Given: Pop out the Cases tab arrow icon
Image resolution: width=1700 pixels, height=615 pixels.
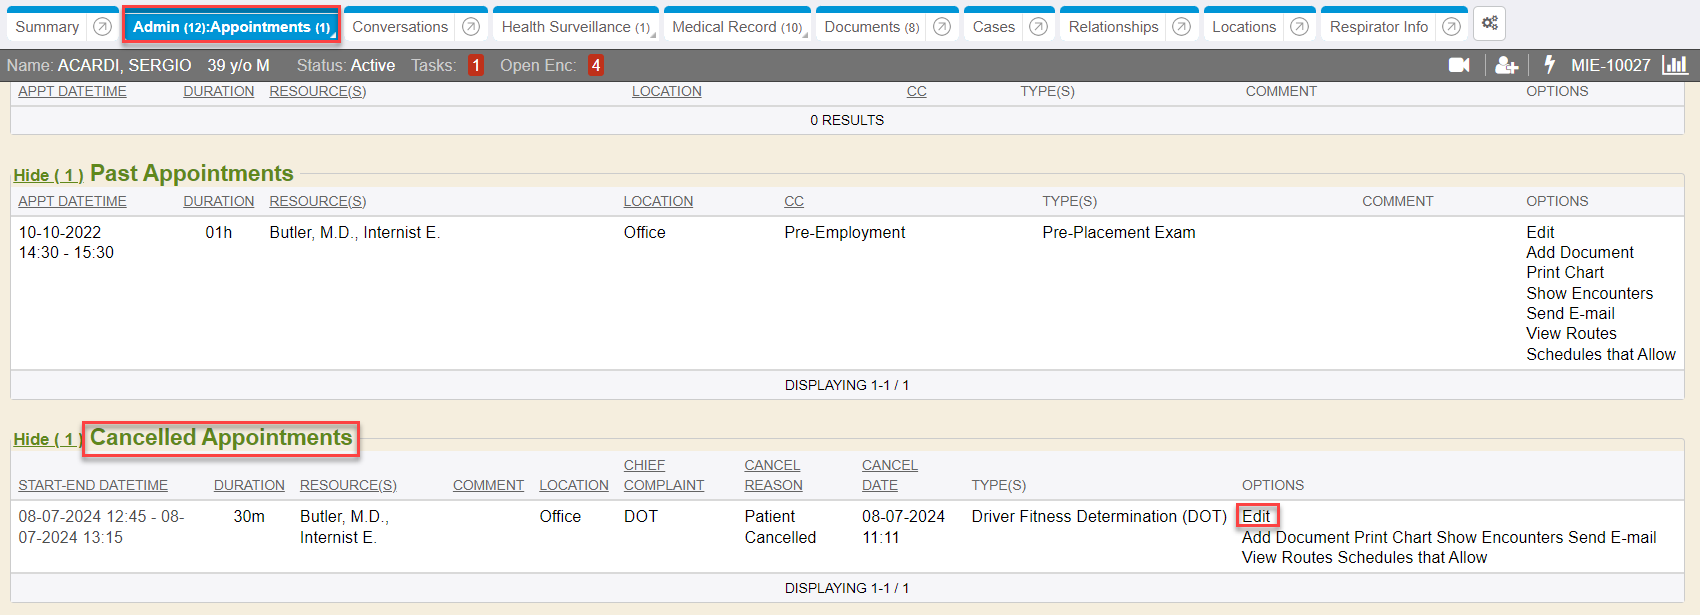Looking at the screenshot, I should 1038,27.
